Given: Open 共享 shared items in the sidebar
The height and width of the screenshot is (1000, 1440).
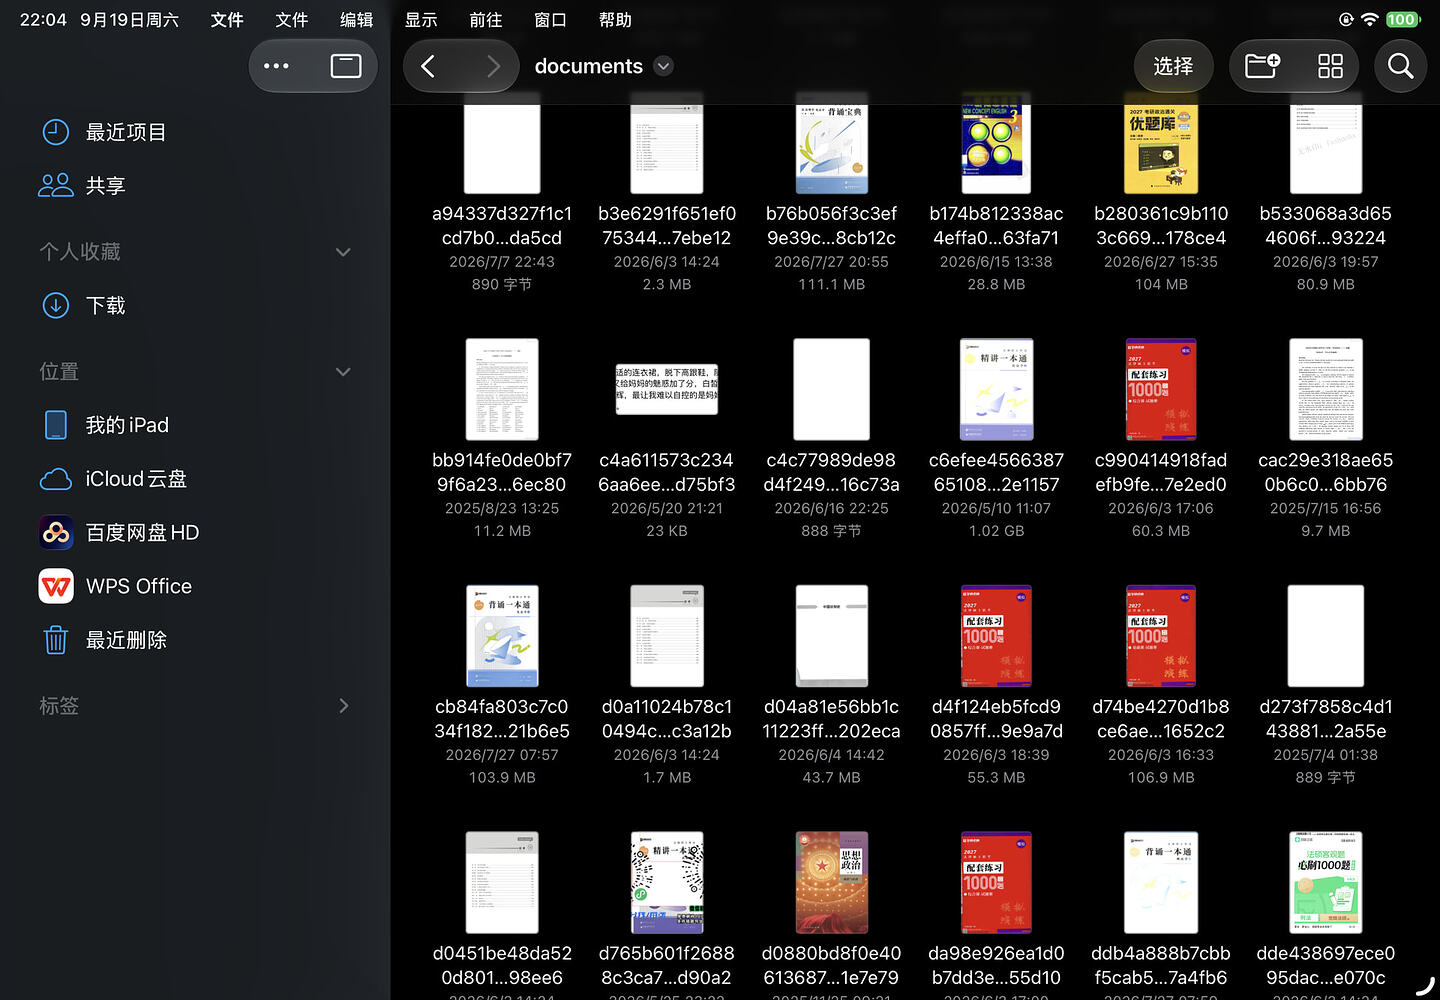Looking at the screenshot, I should tap(195, 186).
